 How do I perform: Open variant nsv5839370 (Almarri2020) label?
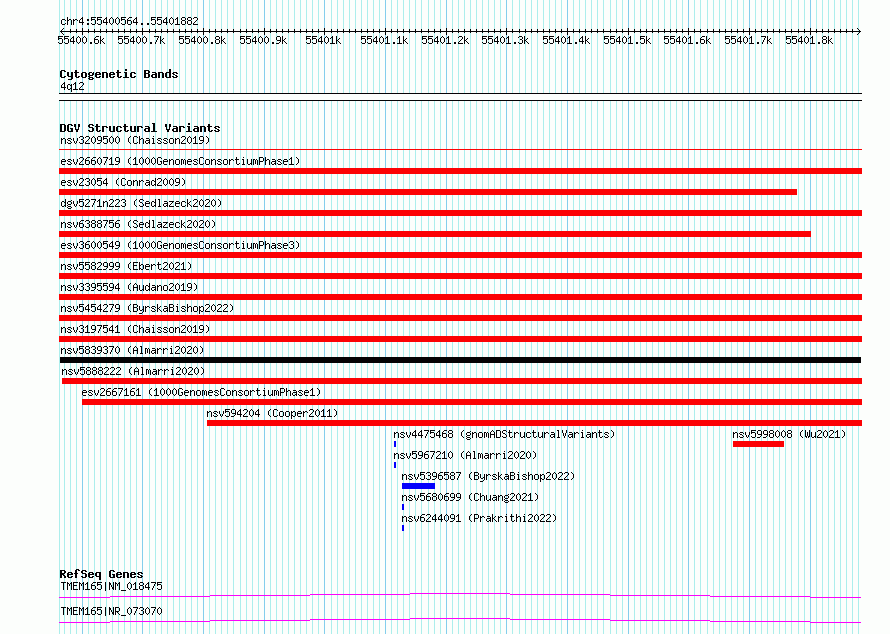pos(132,350)
